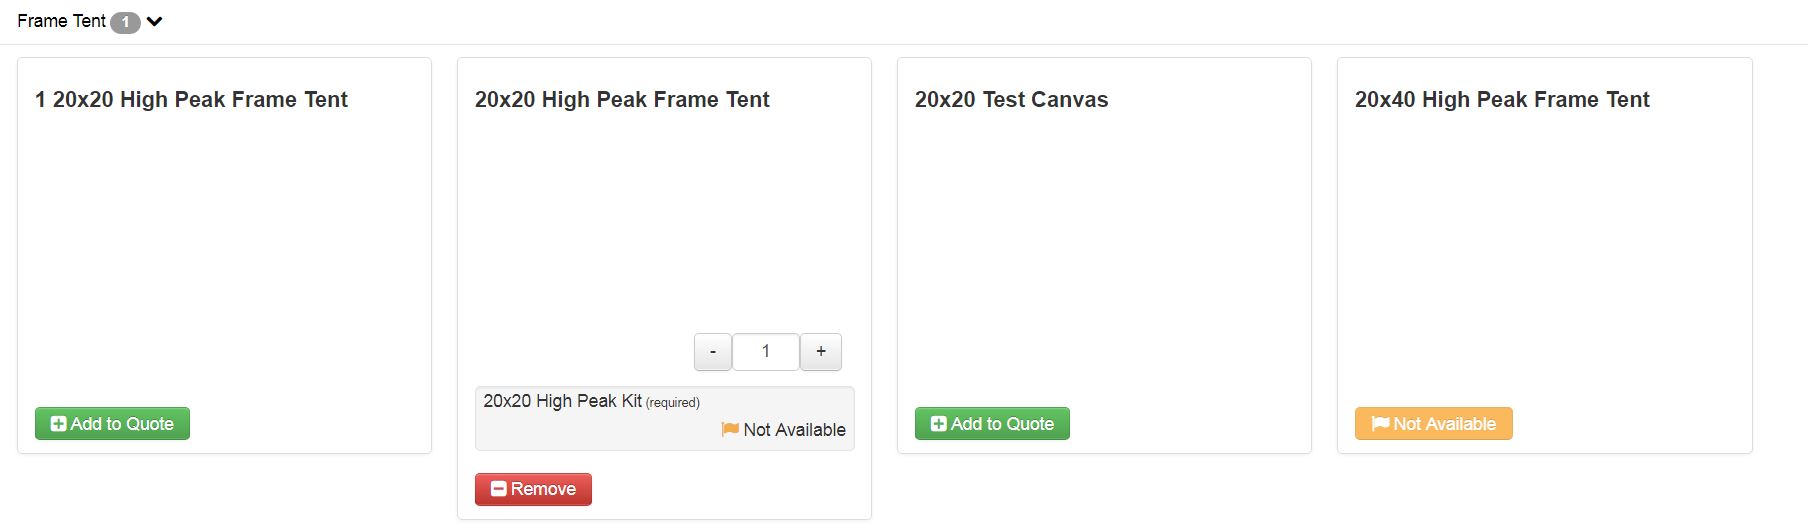
Task: Click the Frame Tent category label
Action: point(61,21)
